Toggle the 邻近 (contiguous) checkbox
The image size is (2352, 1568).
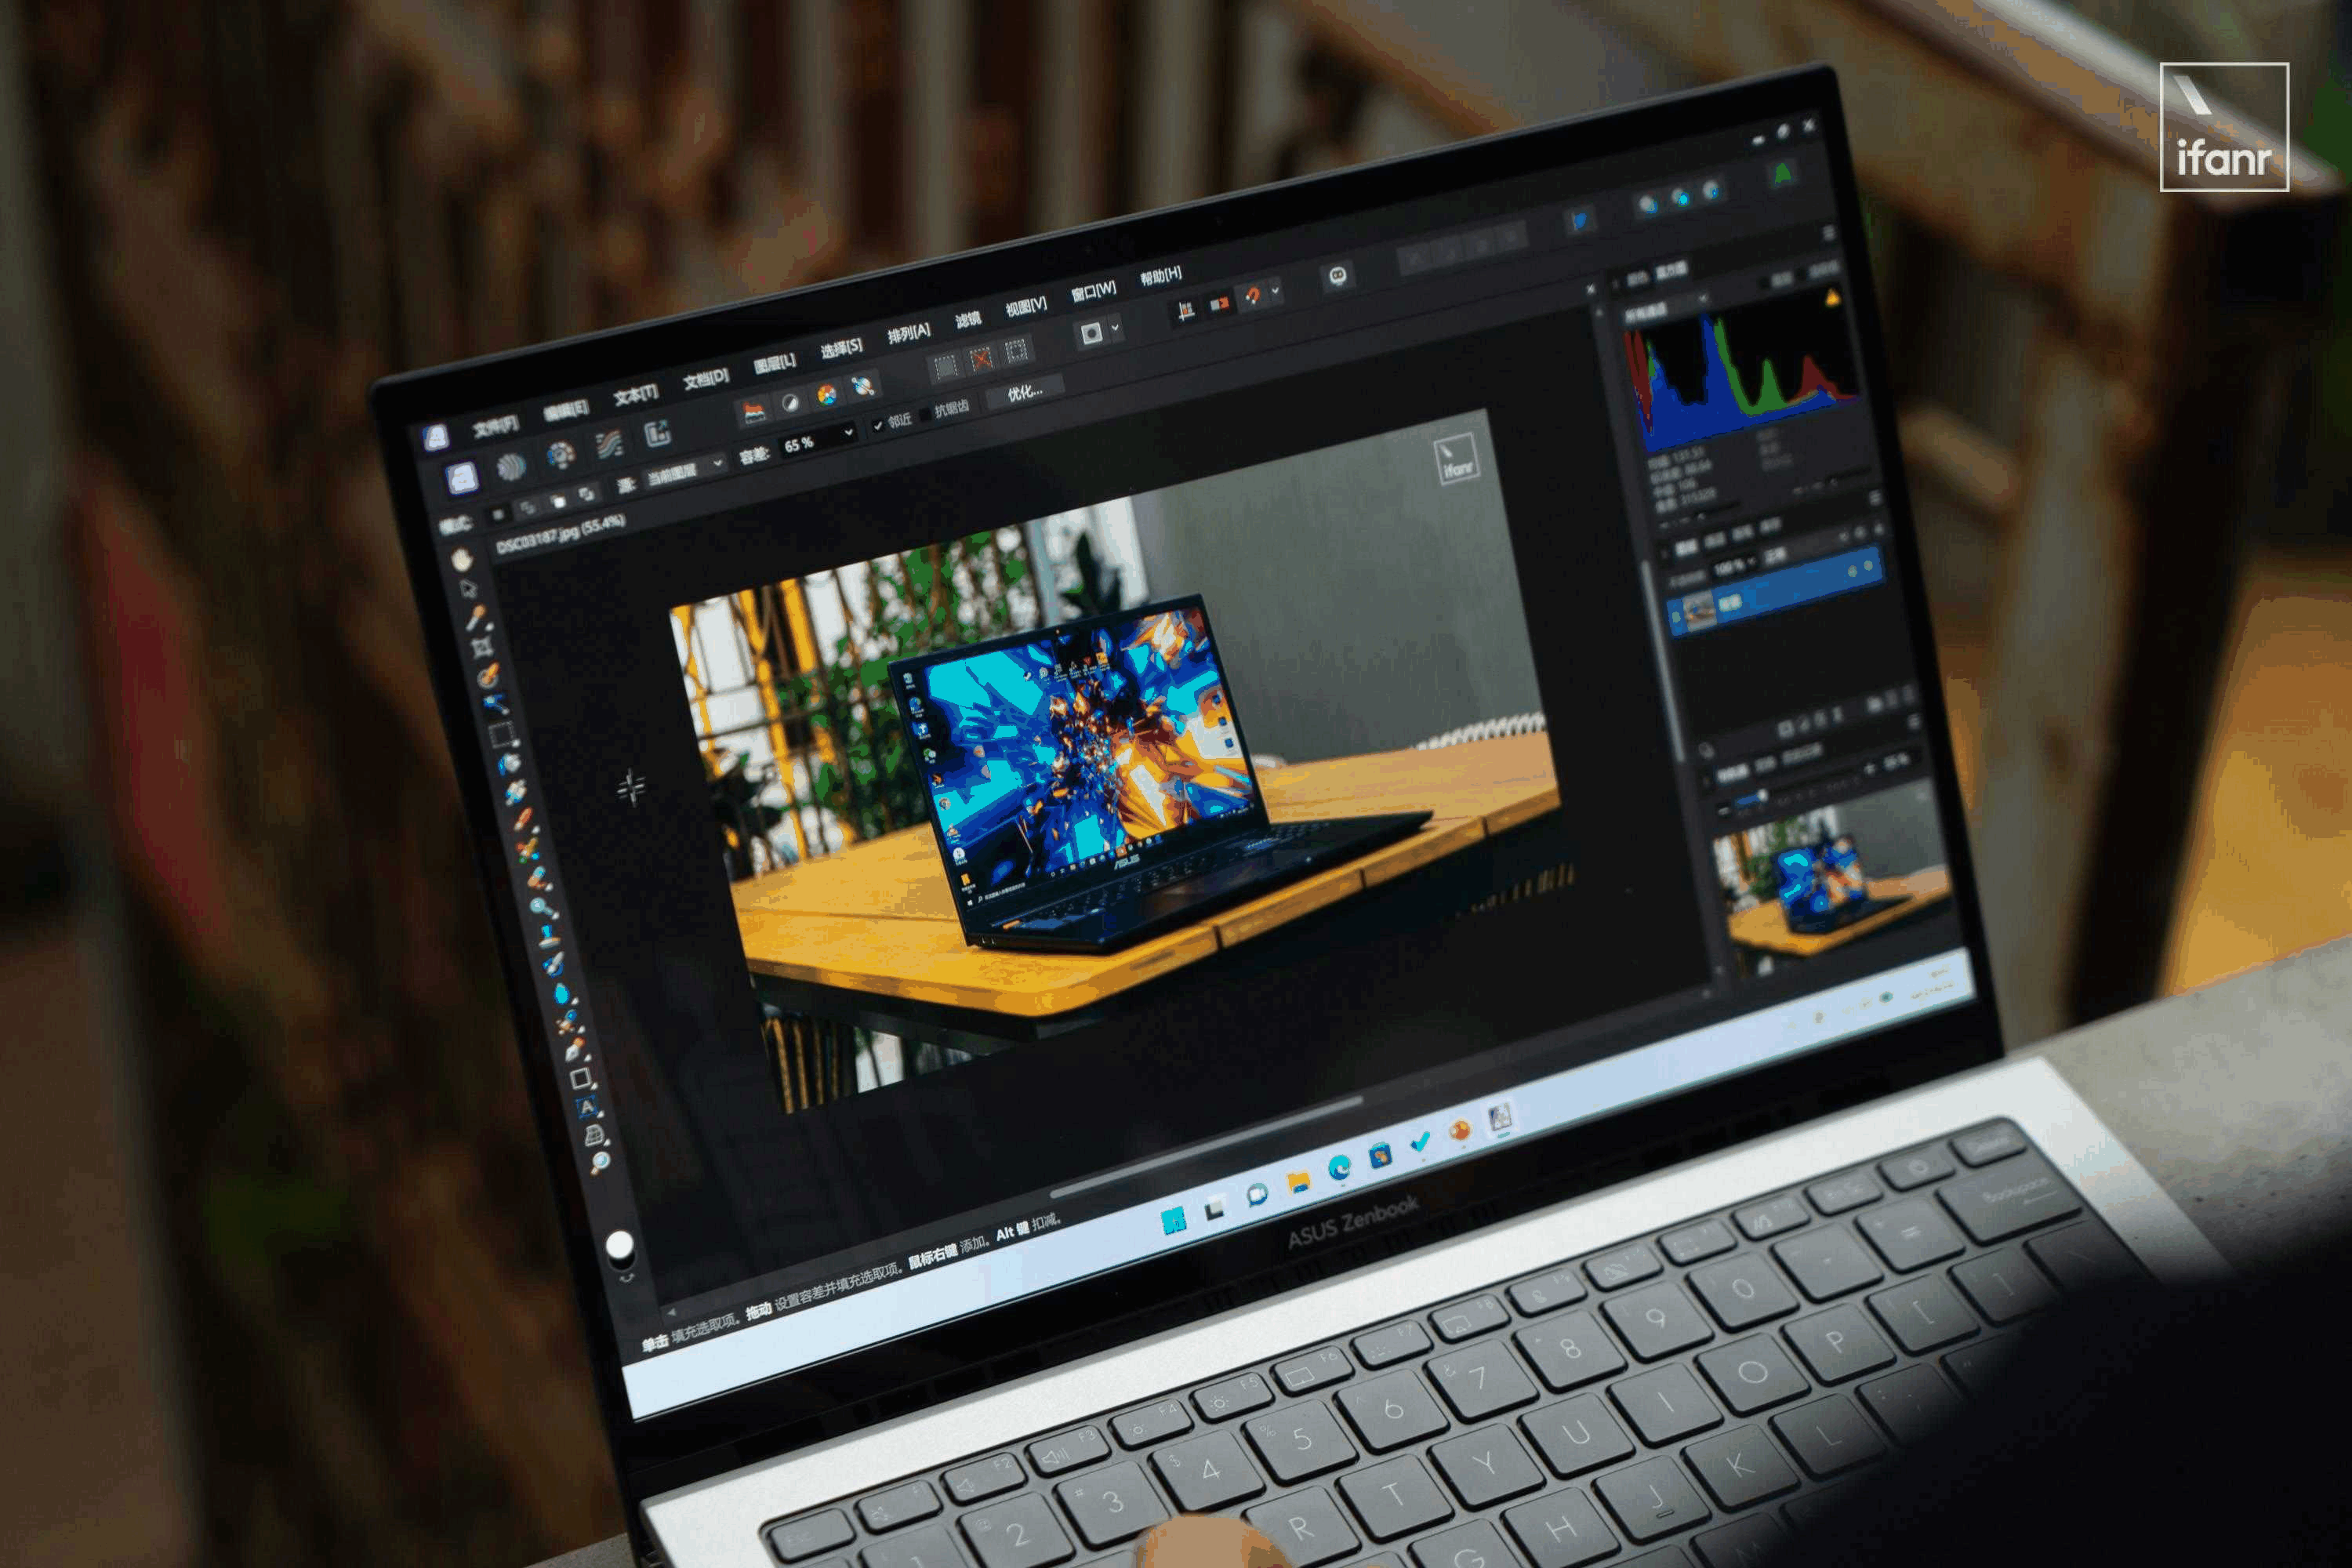878,426
